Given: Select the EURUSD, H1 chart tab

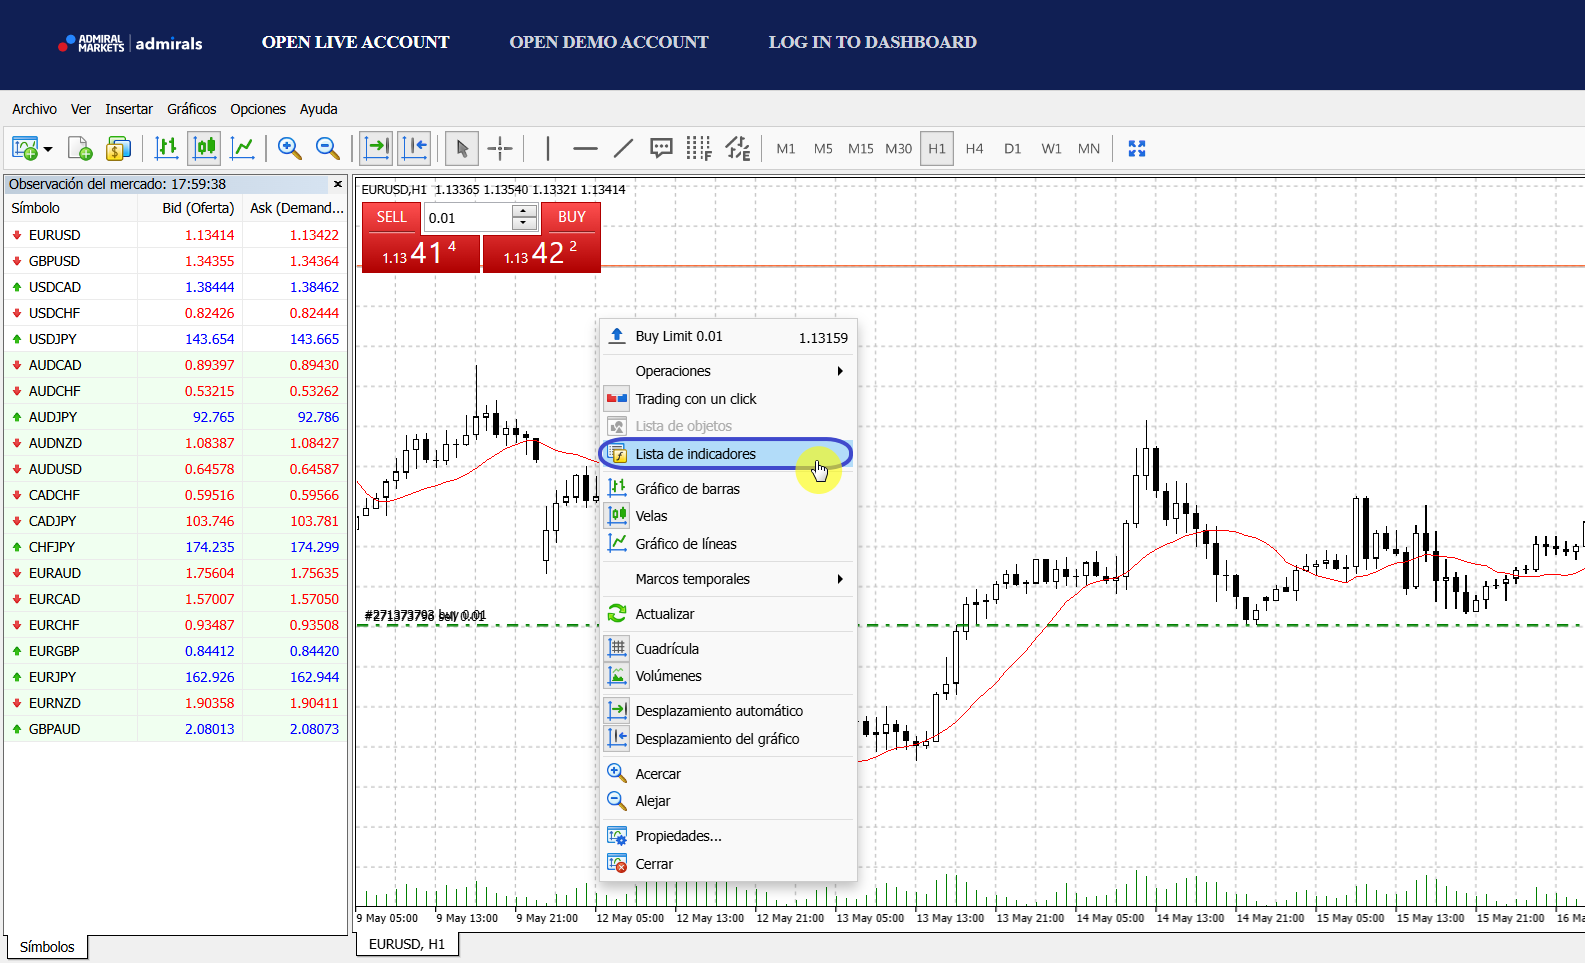Looking at the screenshot, I should pos(407,944).
